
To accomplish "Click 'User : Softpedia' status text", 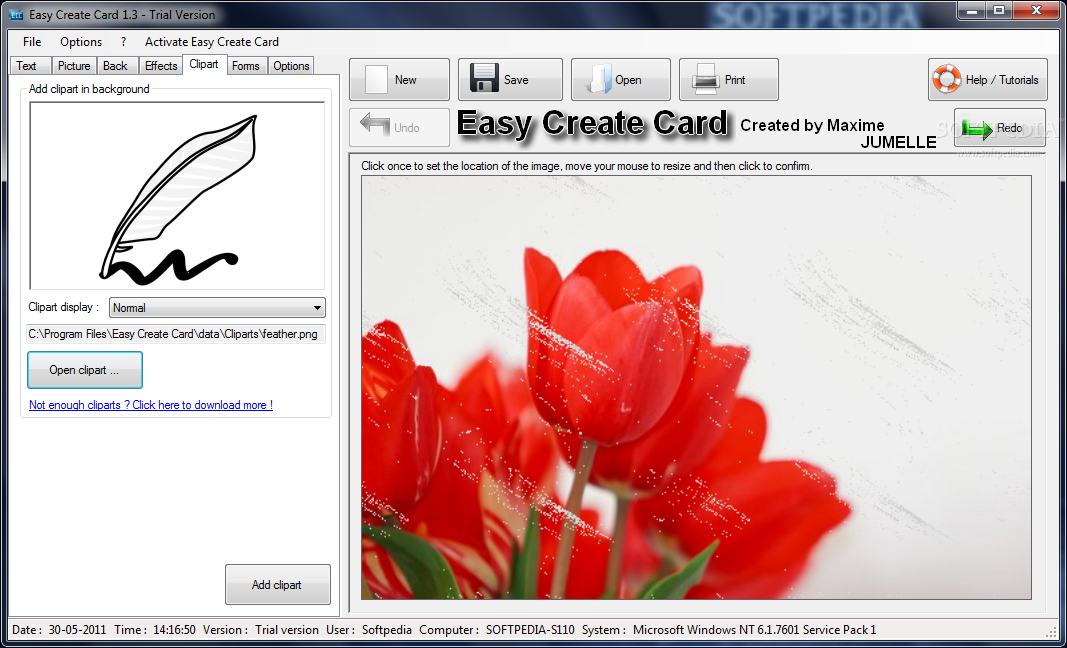I will point(369,630).
